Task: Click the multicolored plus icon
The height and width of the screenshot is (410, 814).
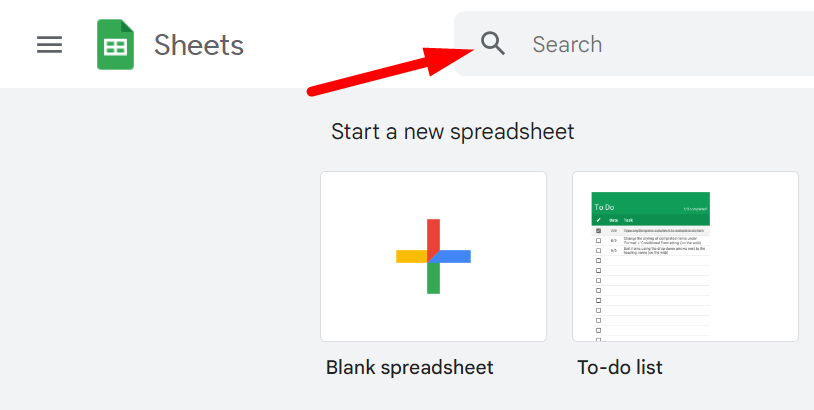Action: pos(433,256)
